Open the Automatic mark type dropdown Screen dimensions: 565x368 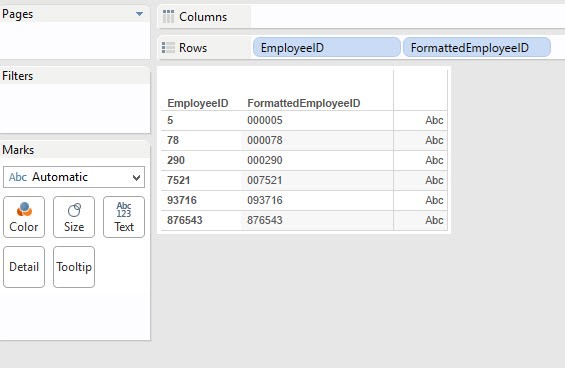pos(74,177)
